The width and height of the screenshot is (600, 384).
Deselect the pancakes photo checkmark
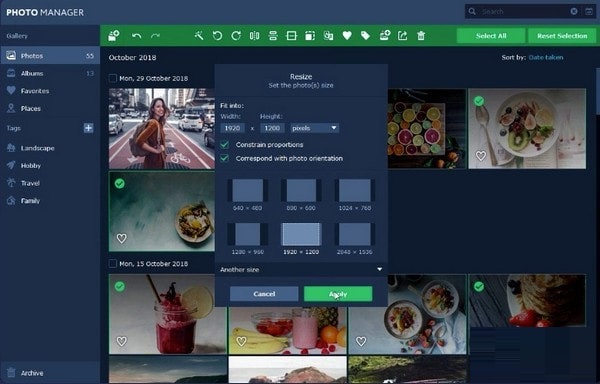click(479, 286)
